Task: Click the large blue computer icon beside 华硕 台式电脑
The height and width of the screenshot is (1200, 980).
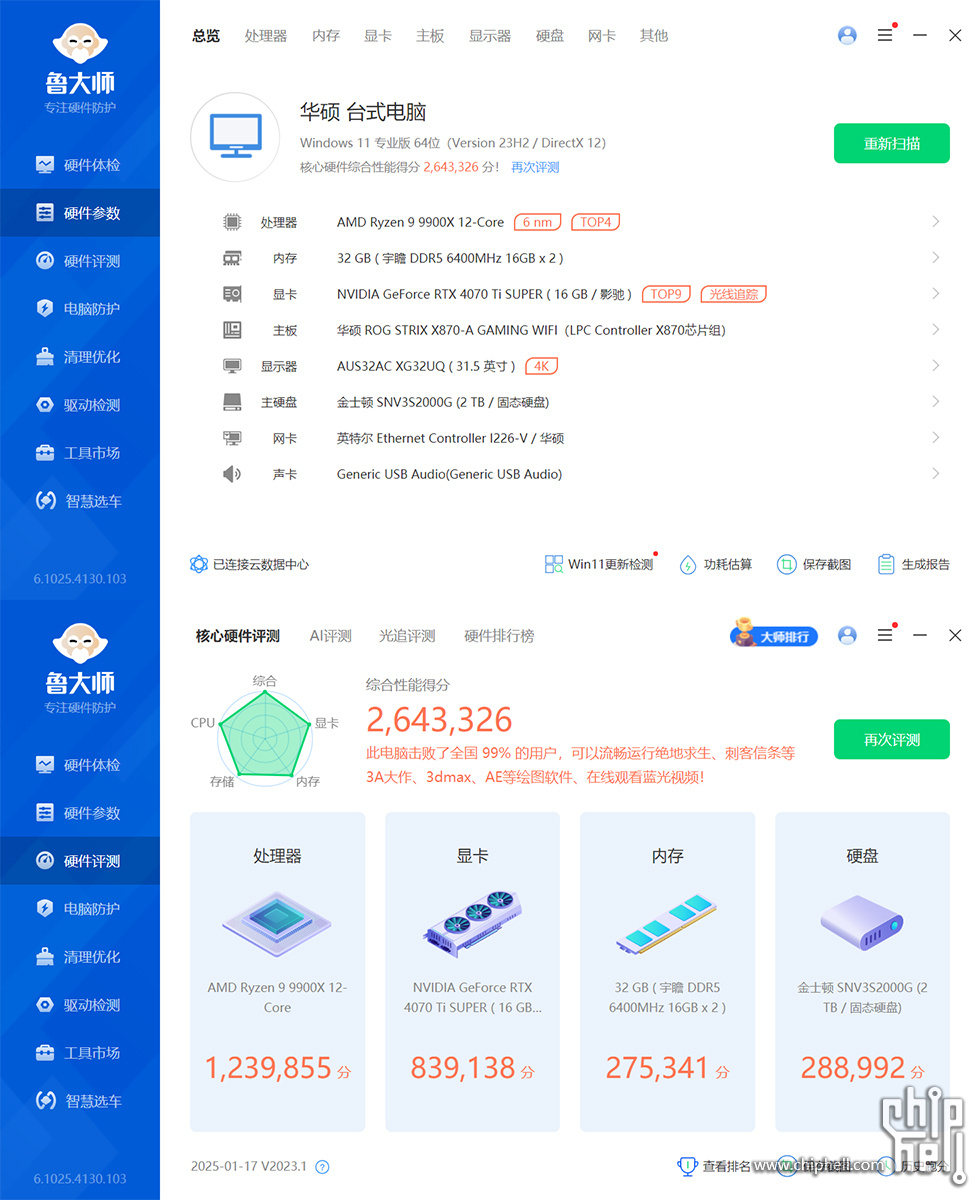Action: click(235, 137)
